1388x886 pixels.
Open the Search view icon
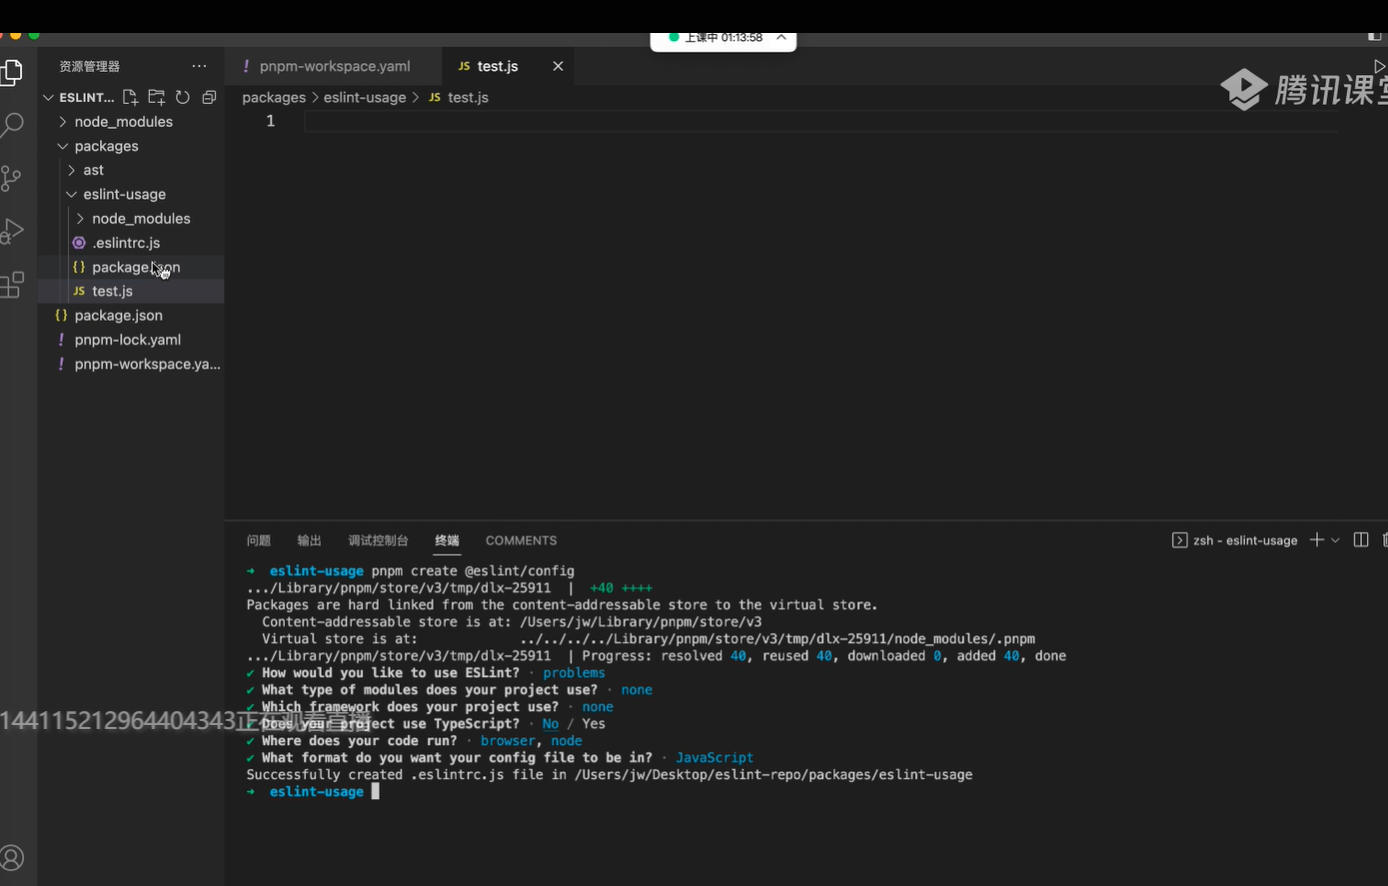(x=12, y=125)
